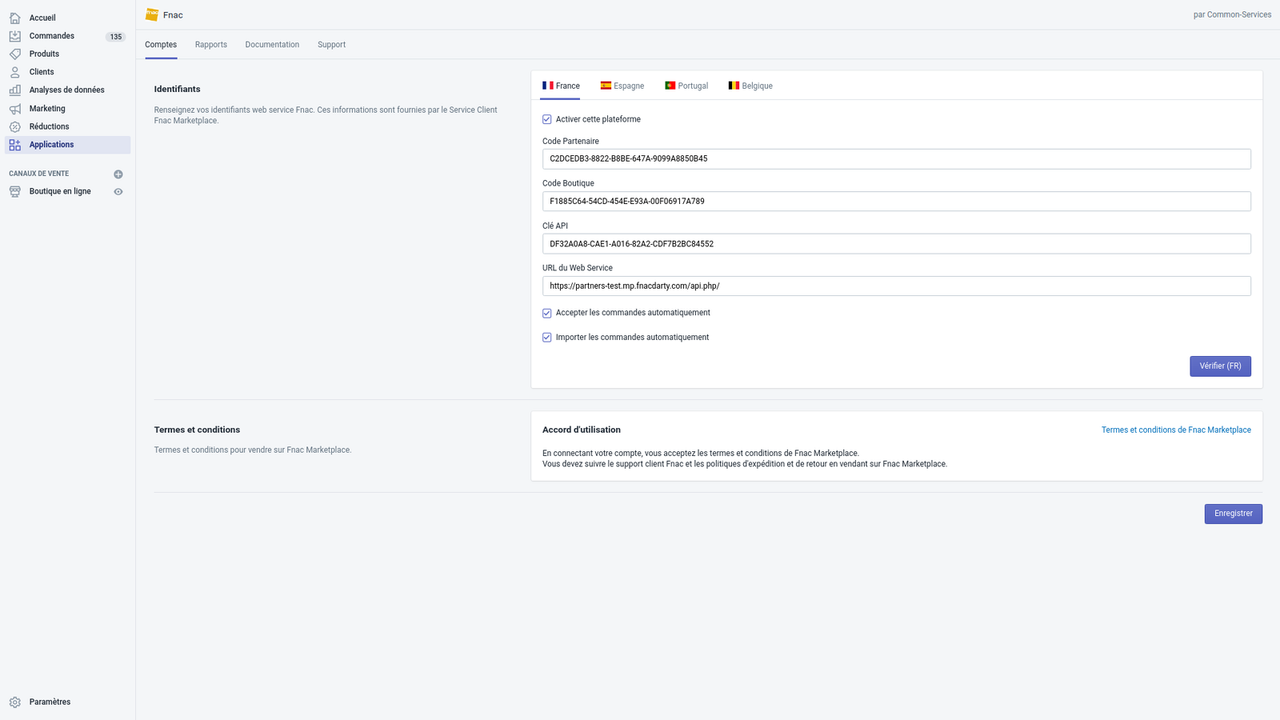
Task: Open Analyses de données in sidebar
Action: coord(67,90)
